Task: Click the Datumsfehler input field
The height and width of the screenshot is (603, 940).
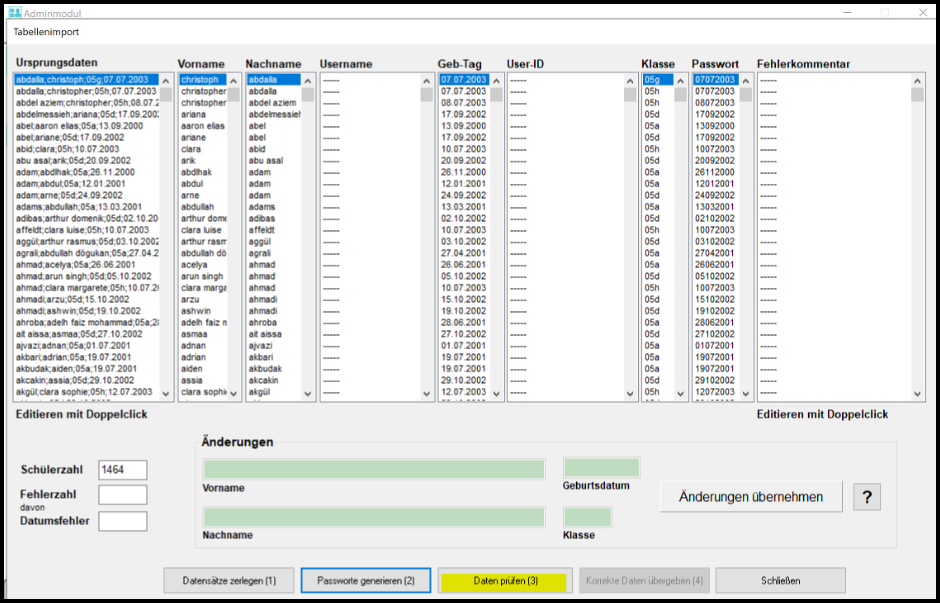Action: point(122,521)
